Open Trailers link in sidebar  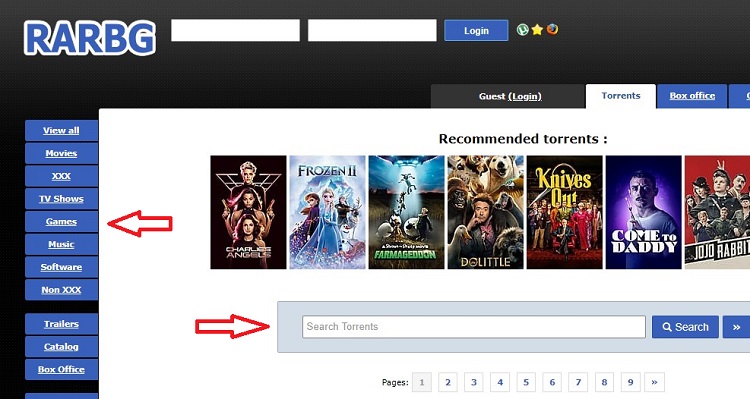pyautogui.click(x=61, y=324)
